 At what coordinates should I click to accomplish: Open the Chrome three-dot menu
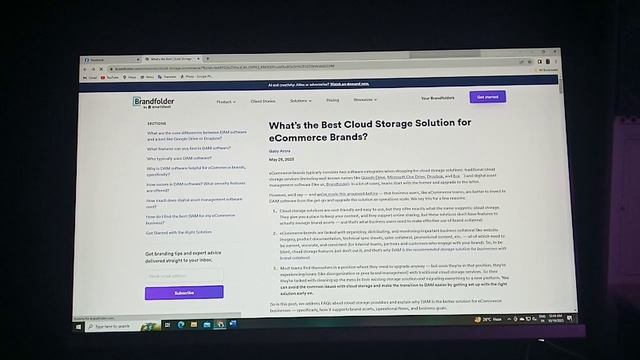pos(555,62)
